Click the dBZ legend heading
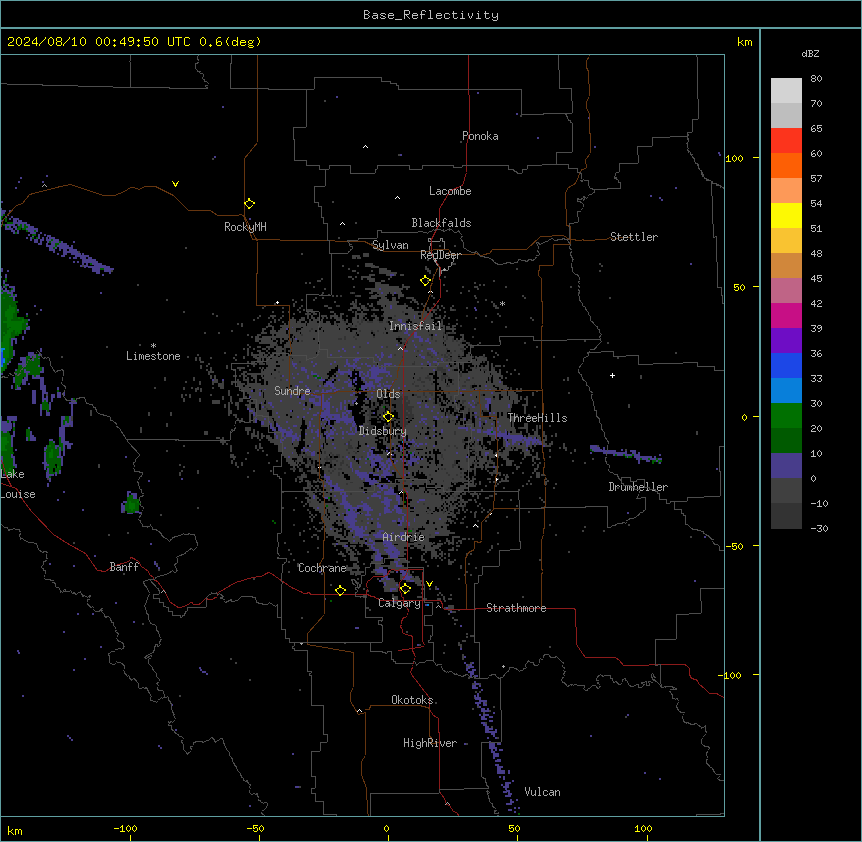The image size is (862, 842). 810,53
